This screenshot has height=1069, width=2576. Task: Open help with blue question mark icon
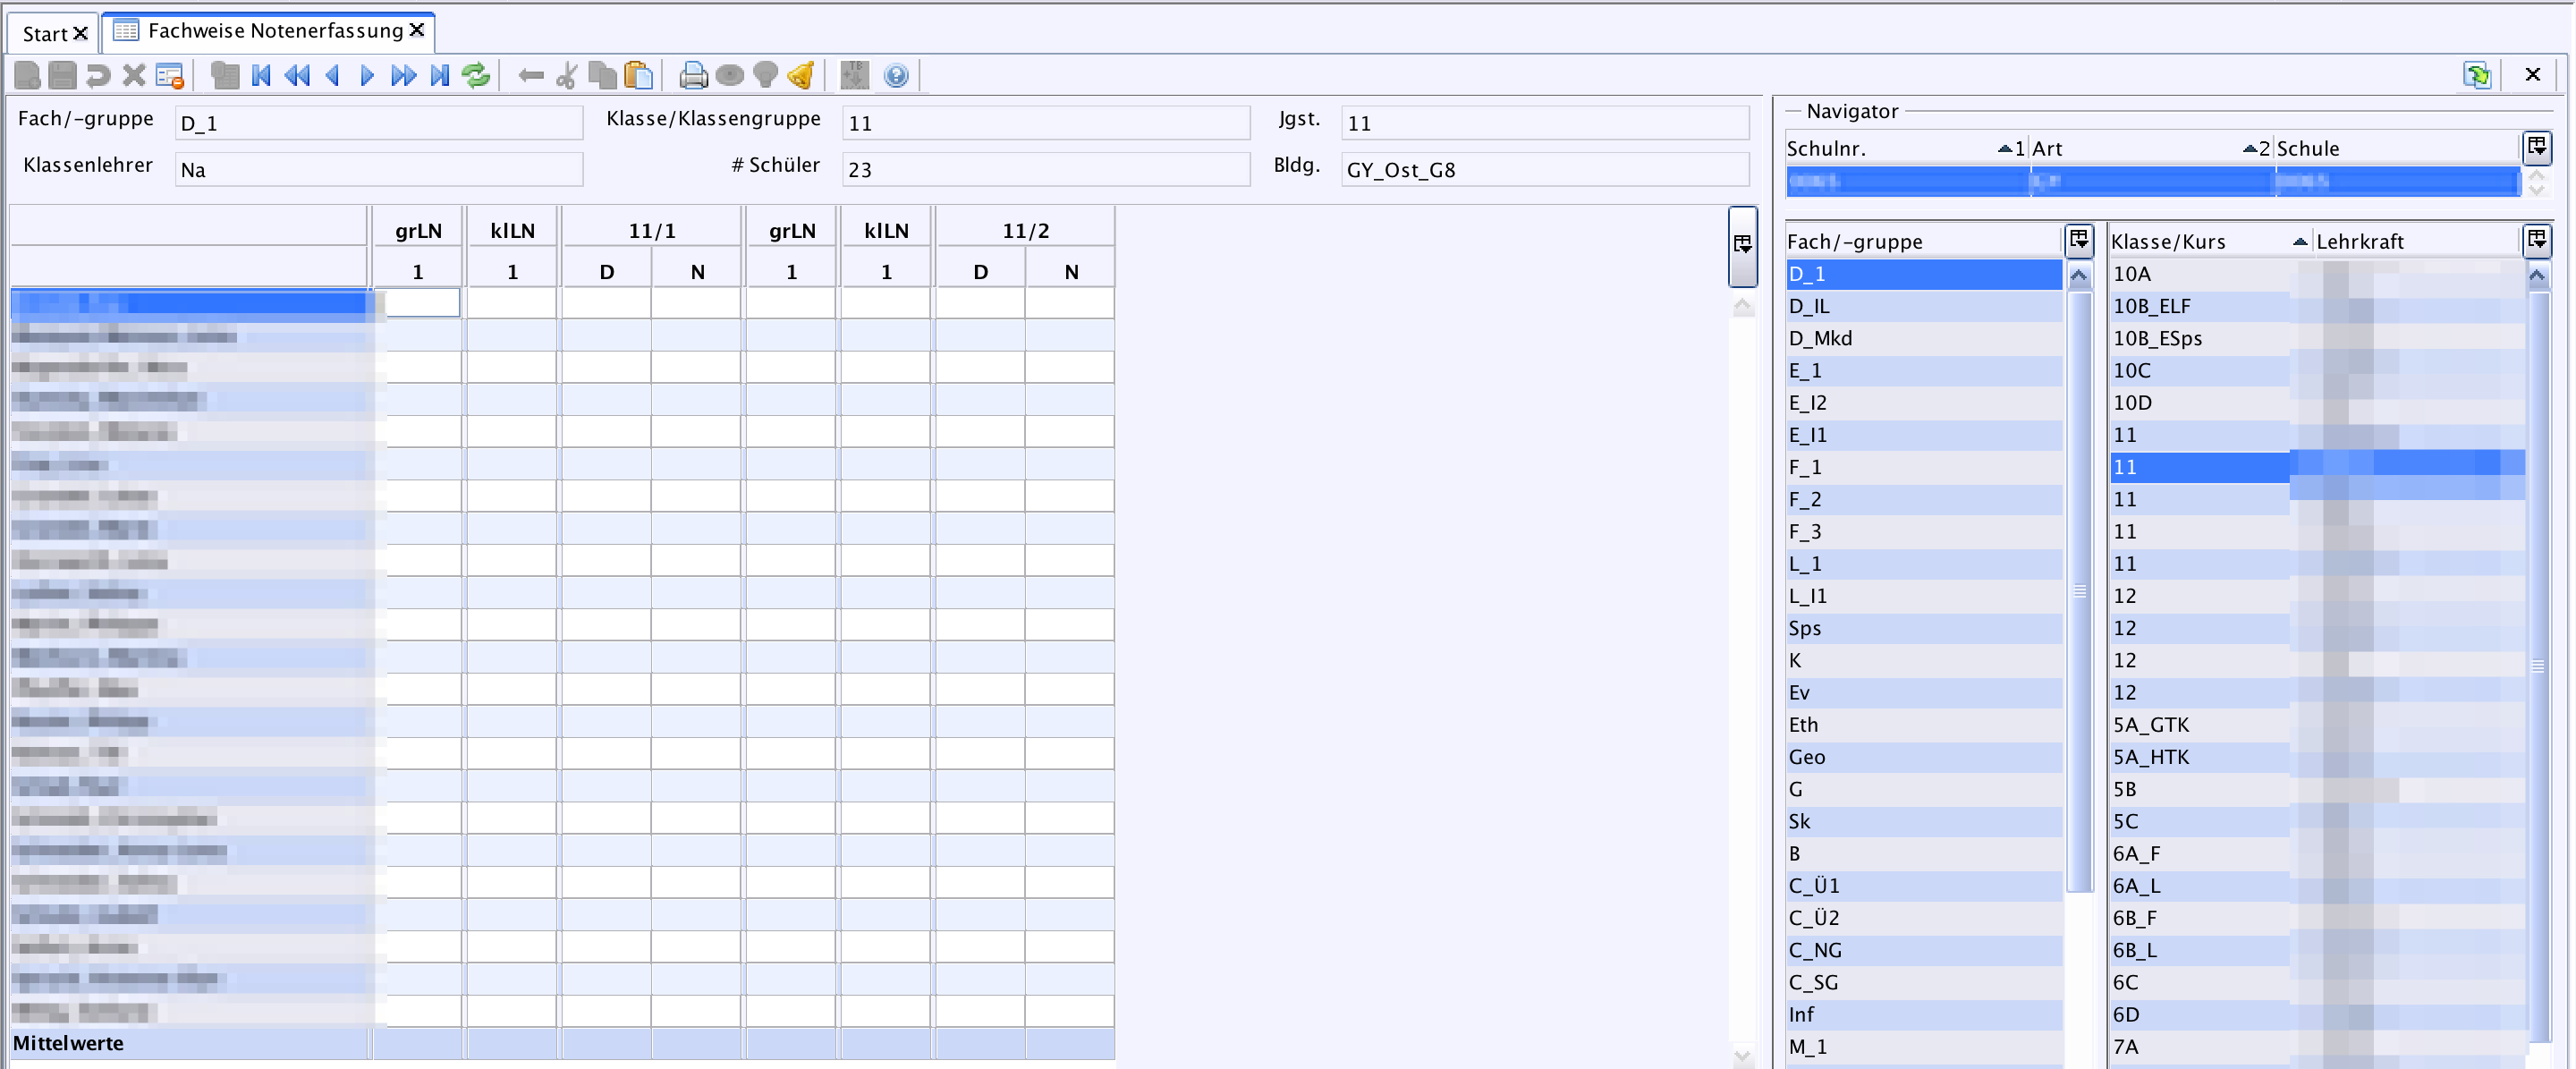(x=897, y=75)
